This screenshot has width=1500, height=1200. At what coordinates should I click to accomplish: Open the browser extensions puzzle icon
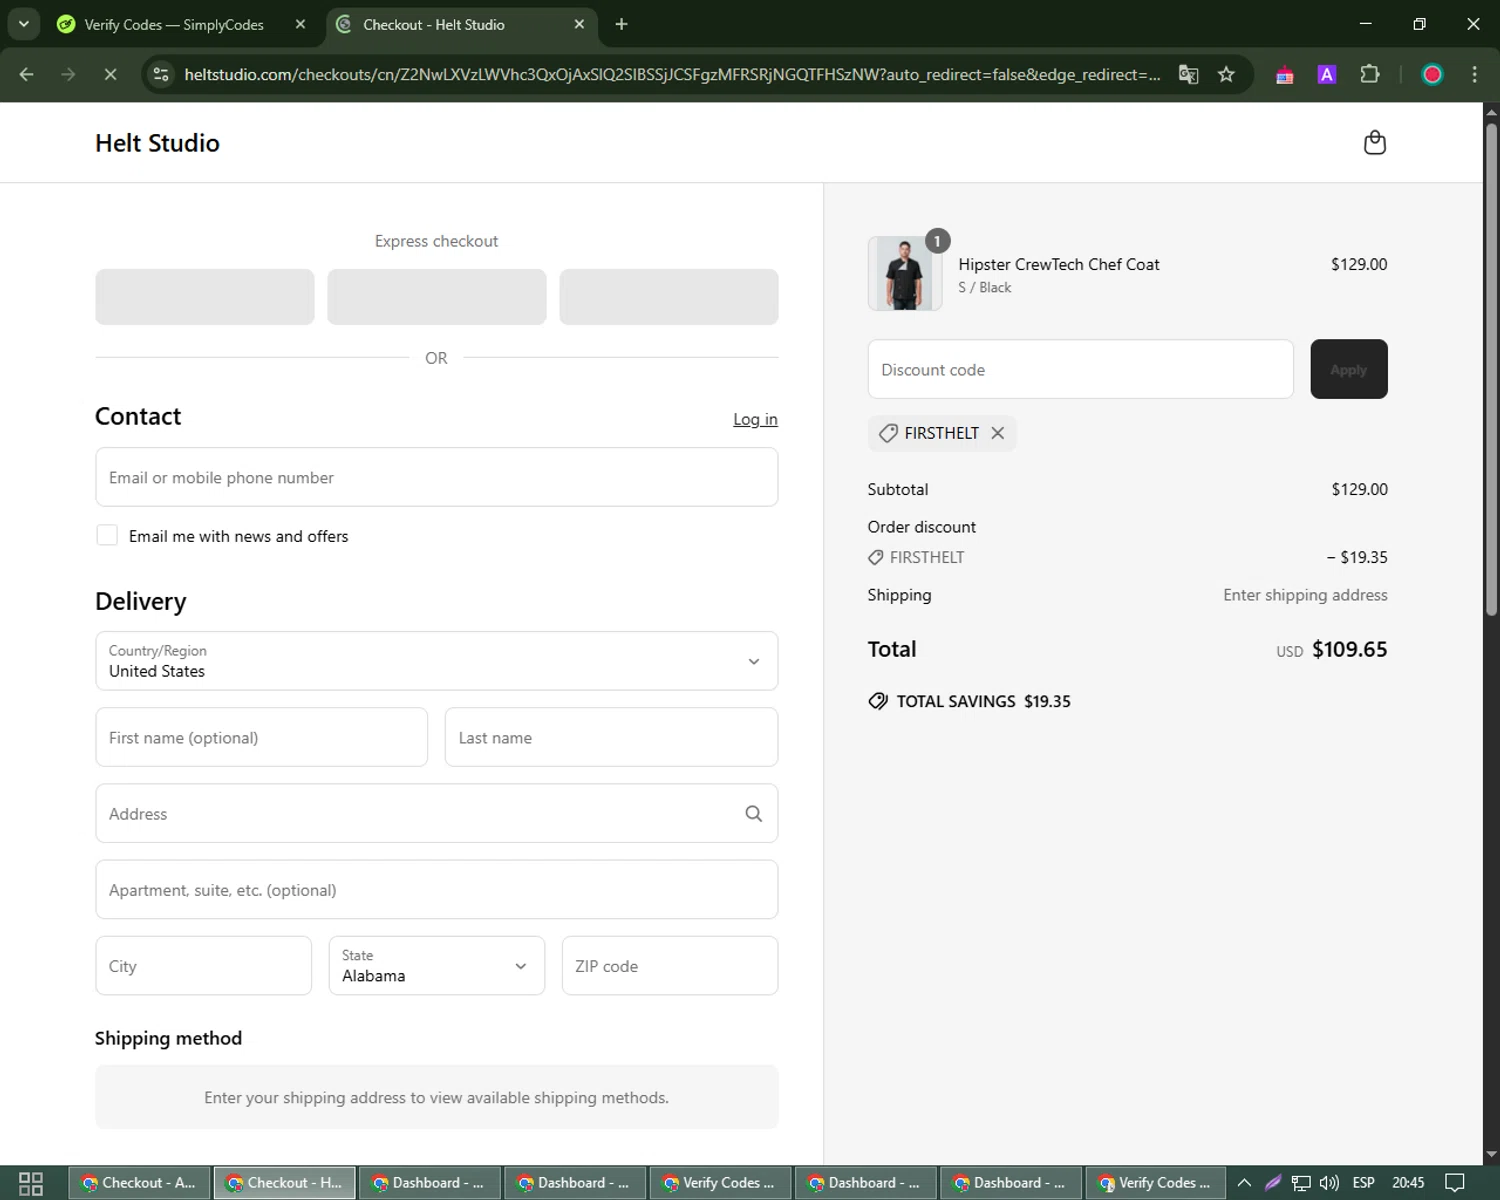1370,75
